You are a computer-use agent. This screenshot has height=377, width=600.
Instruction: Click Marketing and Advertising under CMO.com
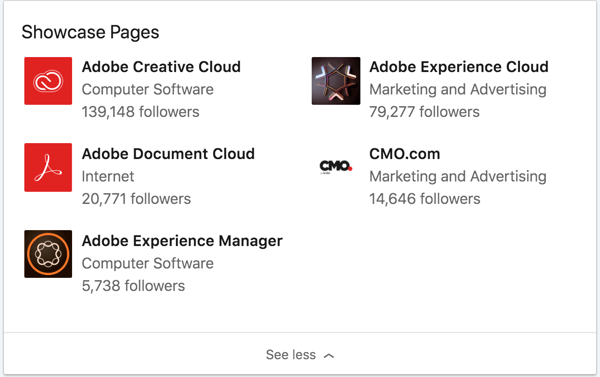click(458, 176)
